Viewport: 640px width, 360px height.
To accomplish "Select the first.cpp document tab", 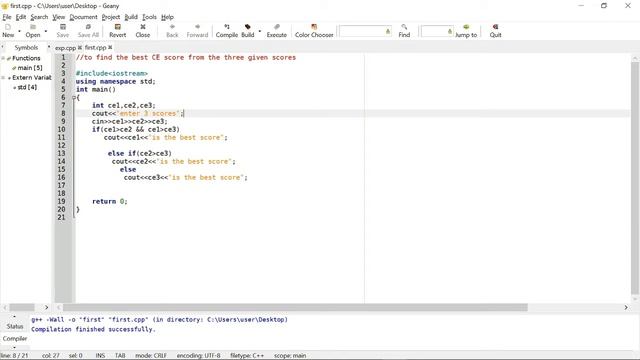I will click(x=96, y=48).
